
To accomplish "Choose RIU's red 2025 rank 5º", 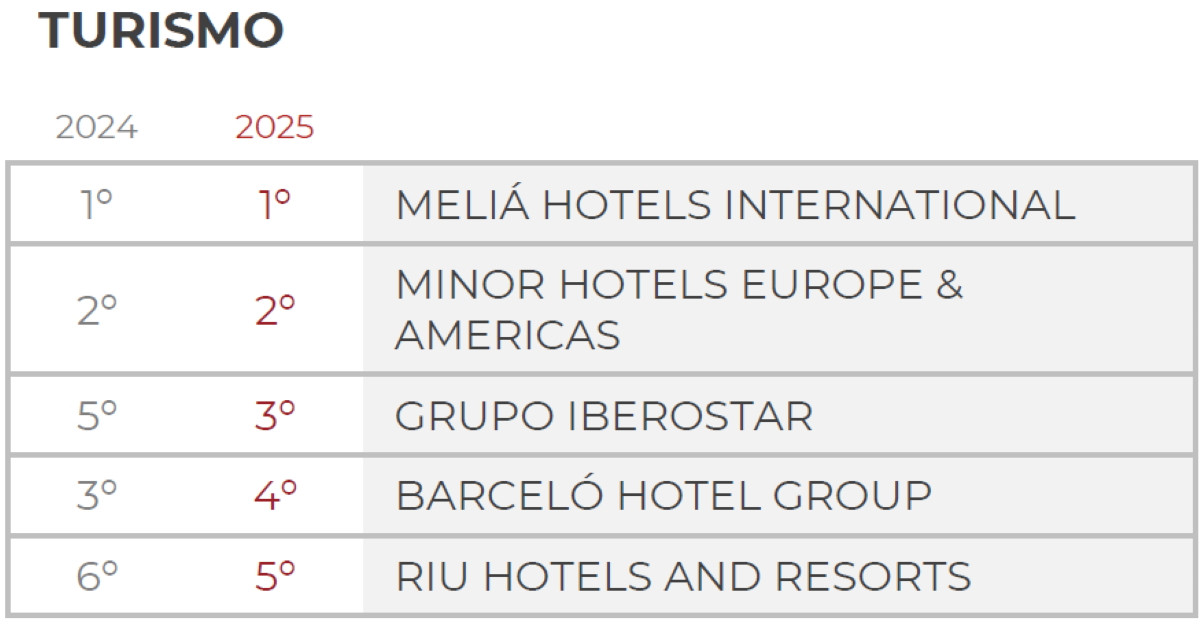I will 275,576.
